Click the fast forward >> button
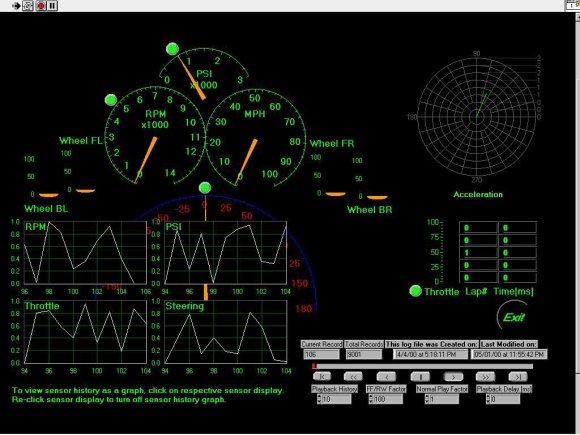 coord(485,377)
